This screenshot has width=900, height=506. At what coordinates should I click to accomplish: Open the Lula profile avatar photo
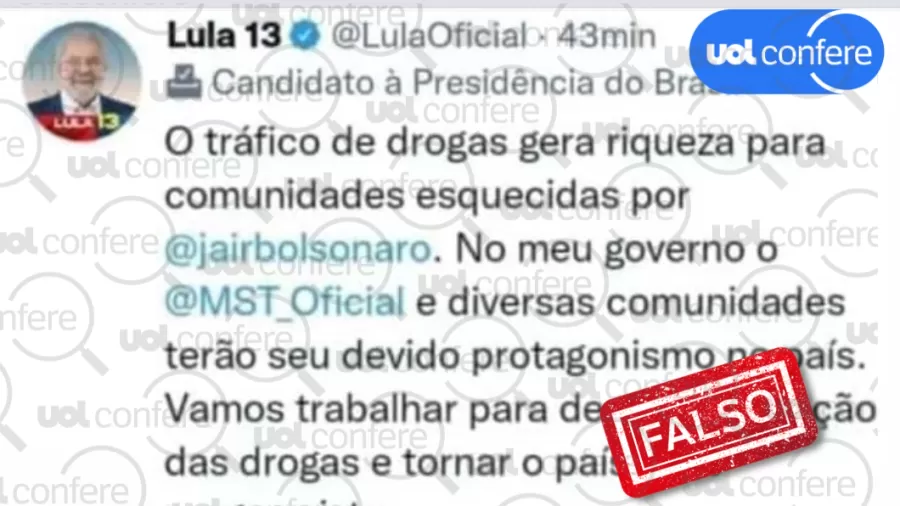pos(82,81)
